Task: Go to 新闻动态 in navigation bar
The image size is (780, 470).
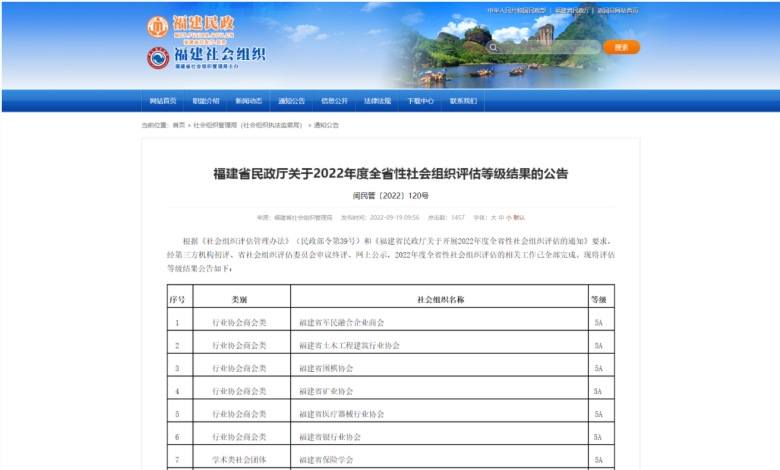Action: pos(249,101)
